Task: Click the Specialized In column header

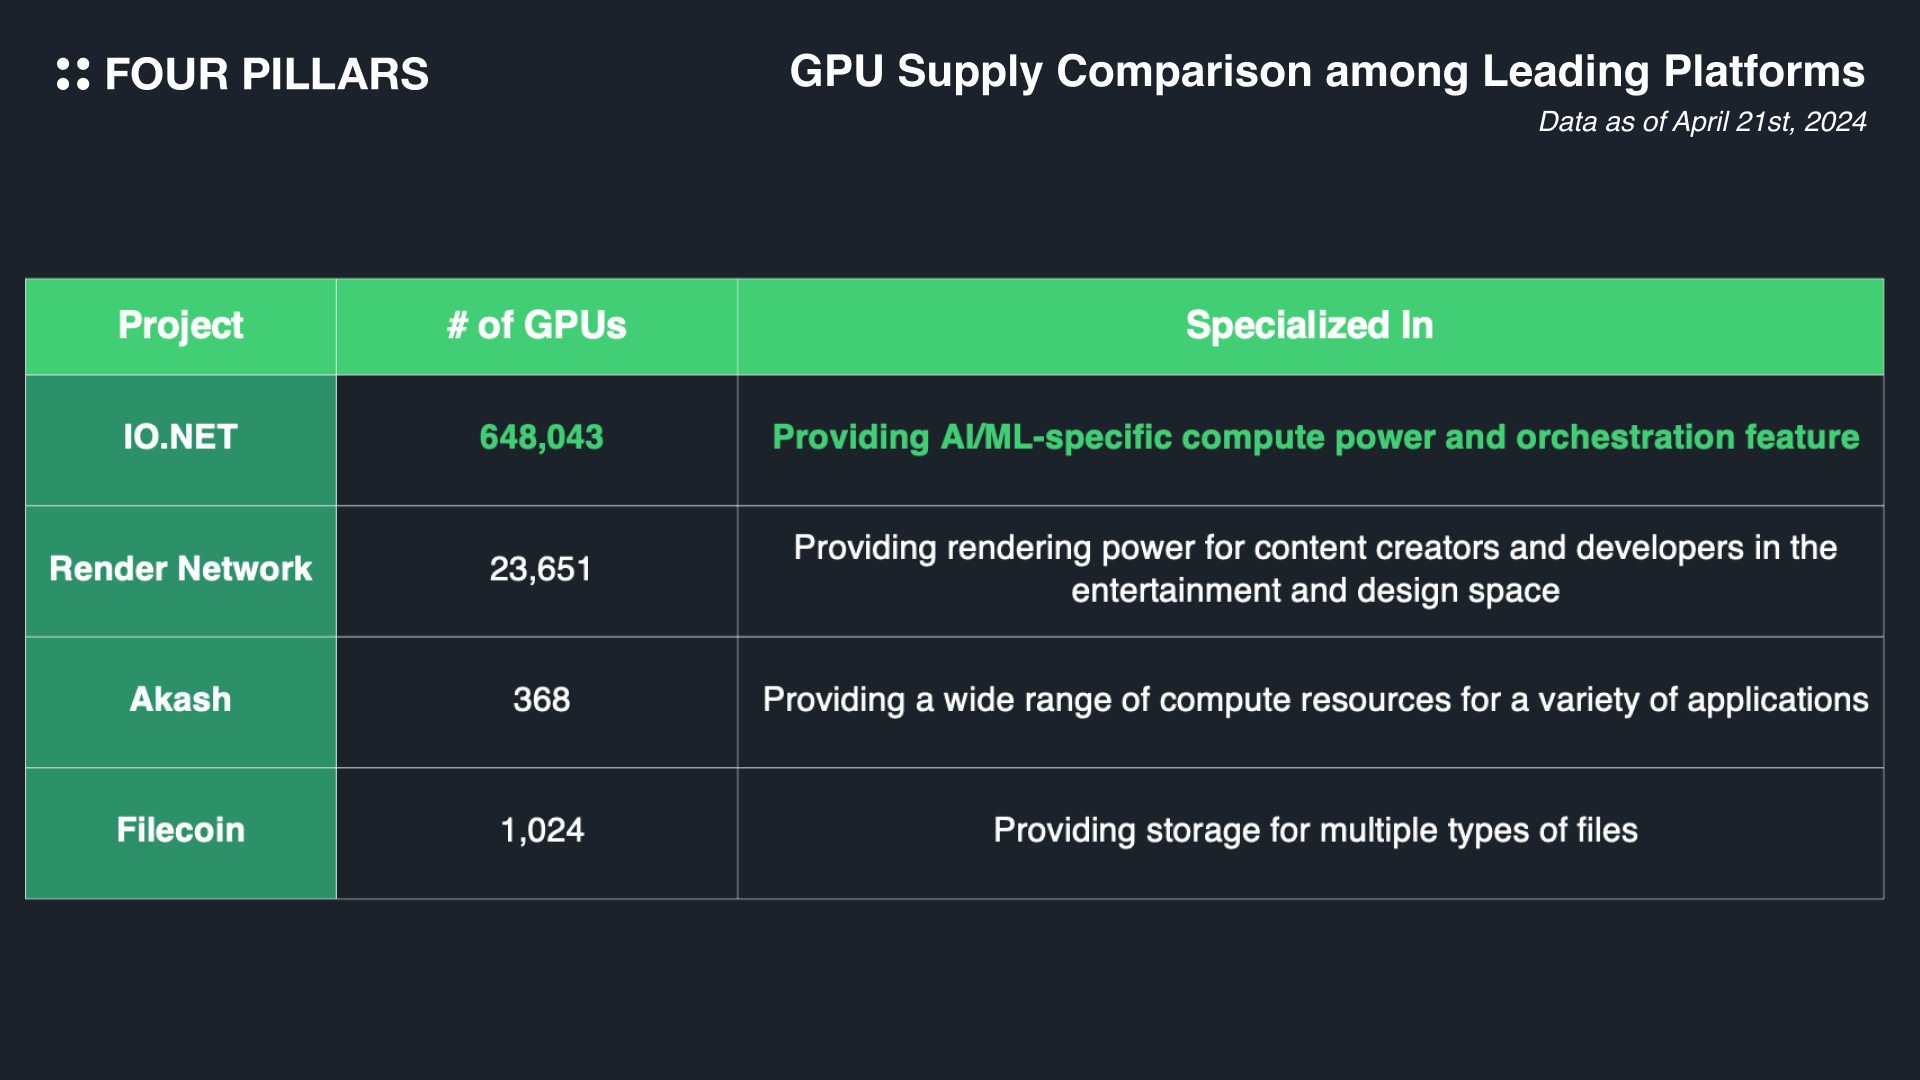Action: (x=1309, y=326)
